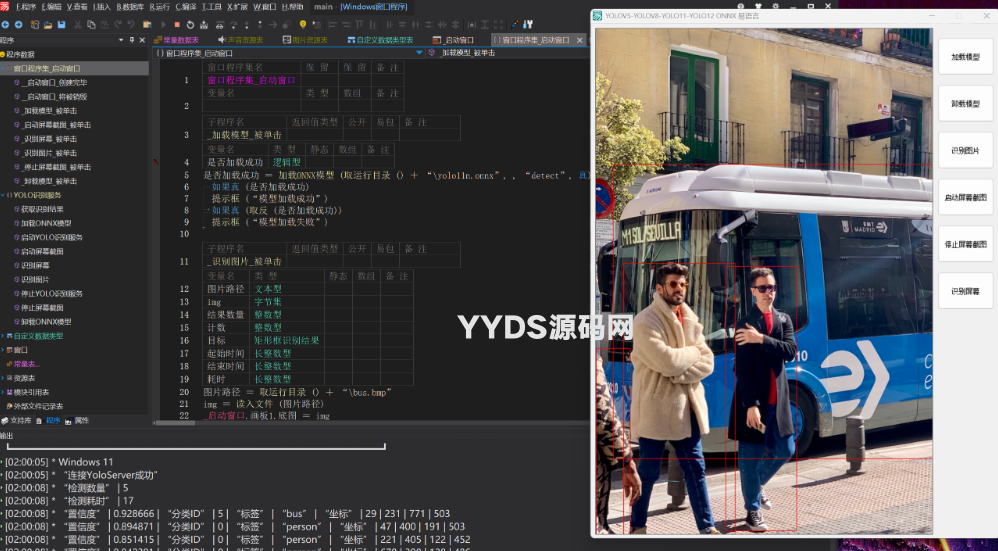The image size is (998, 551).
Task: Click the blue back navigation arrow icon
Action: tap(6, 23)
